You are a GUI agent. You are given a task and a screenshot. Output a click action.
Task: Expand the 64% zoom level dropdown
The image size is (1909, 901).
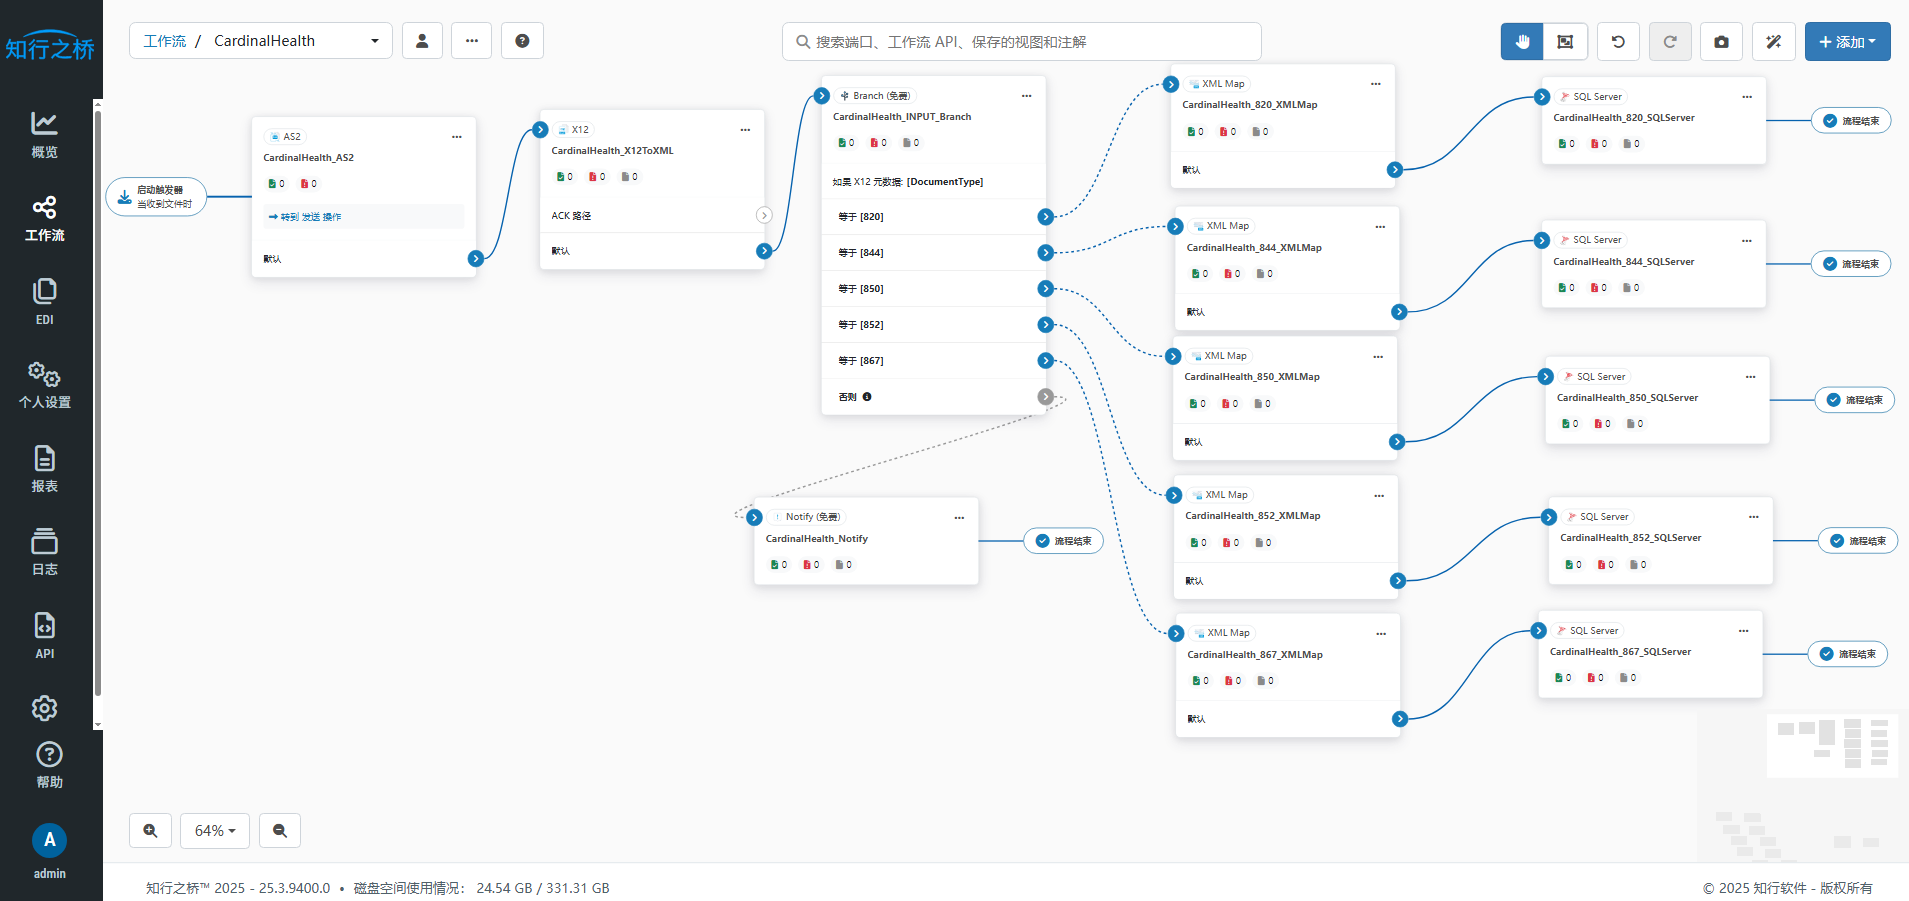click(x=215, y=831)
